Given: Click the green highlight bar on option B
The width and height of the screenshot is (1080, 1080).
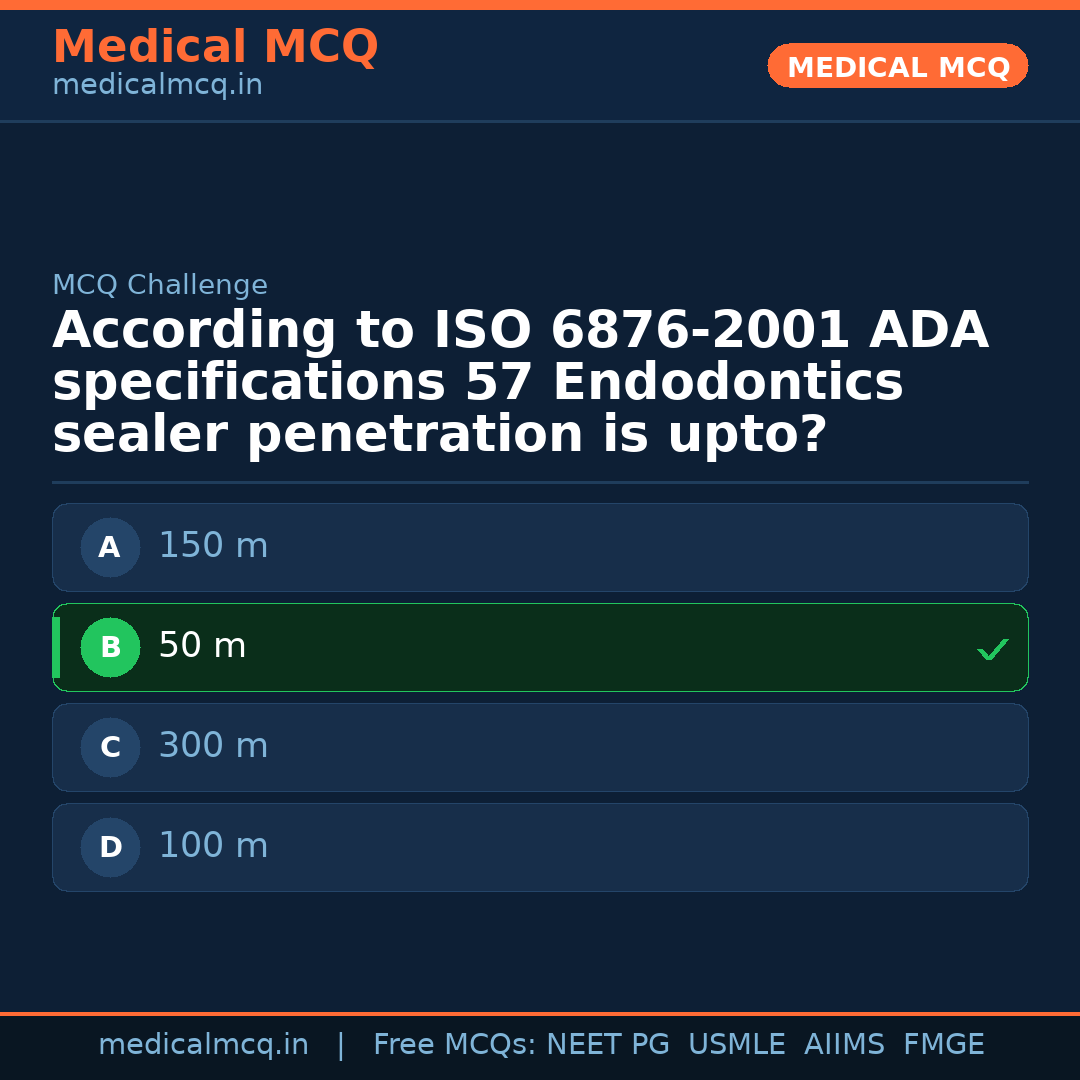Looking at the screenshot, I should point(56,647).
